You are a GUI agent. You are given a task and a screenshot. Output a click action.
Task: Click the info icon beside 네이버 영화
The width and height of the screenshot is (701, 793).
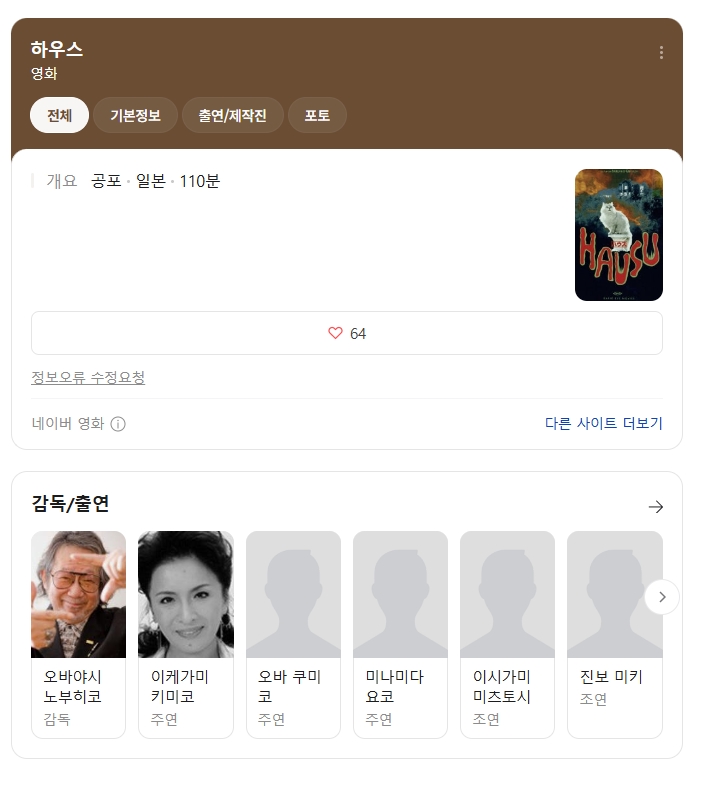coord(118,424)
